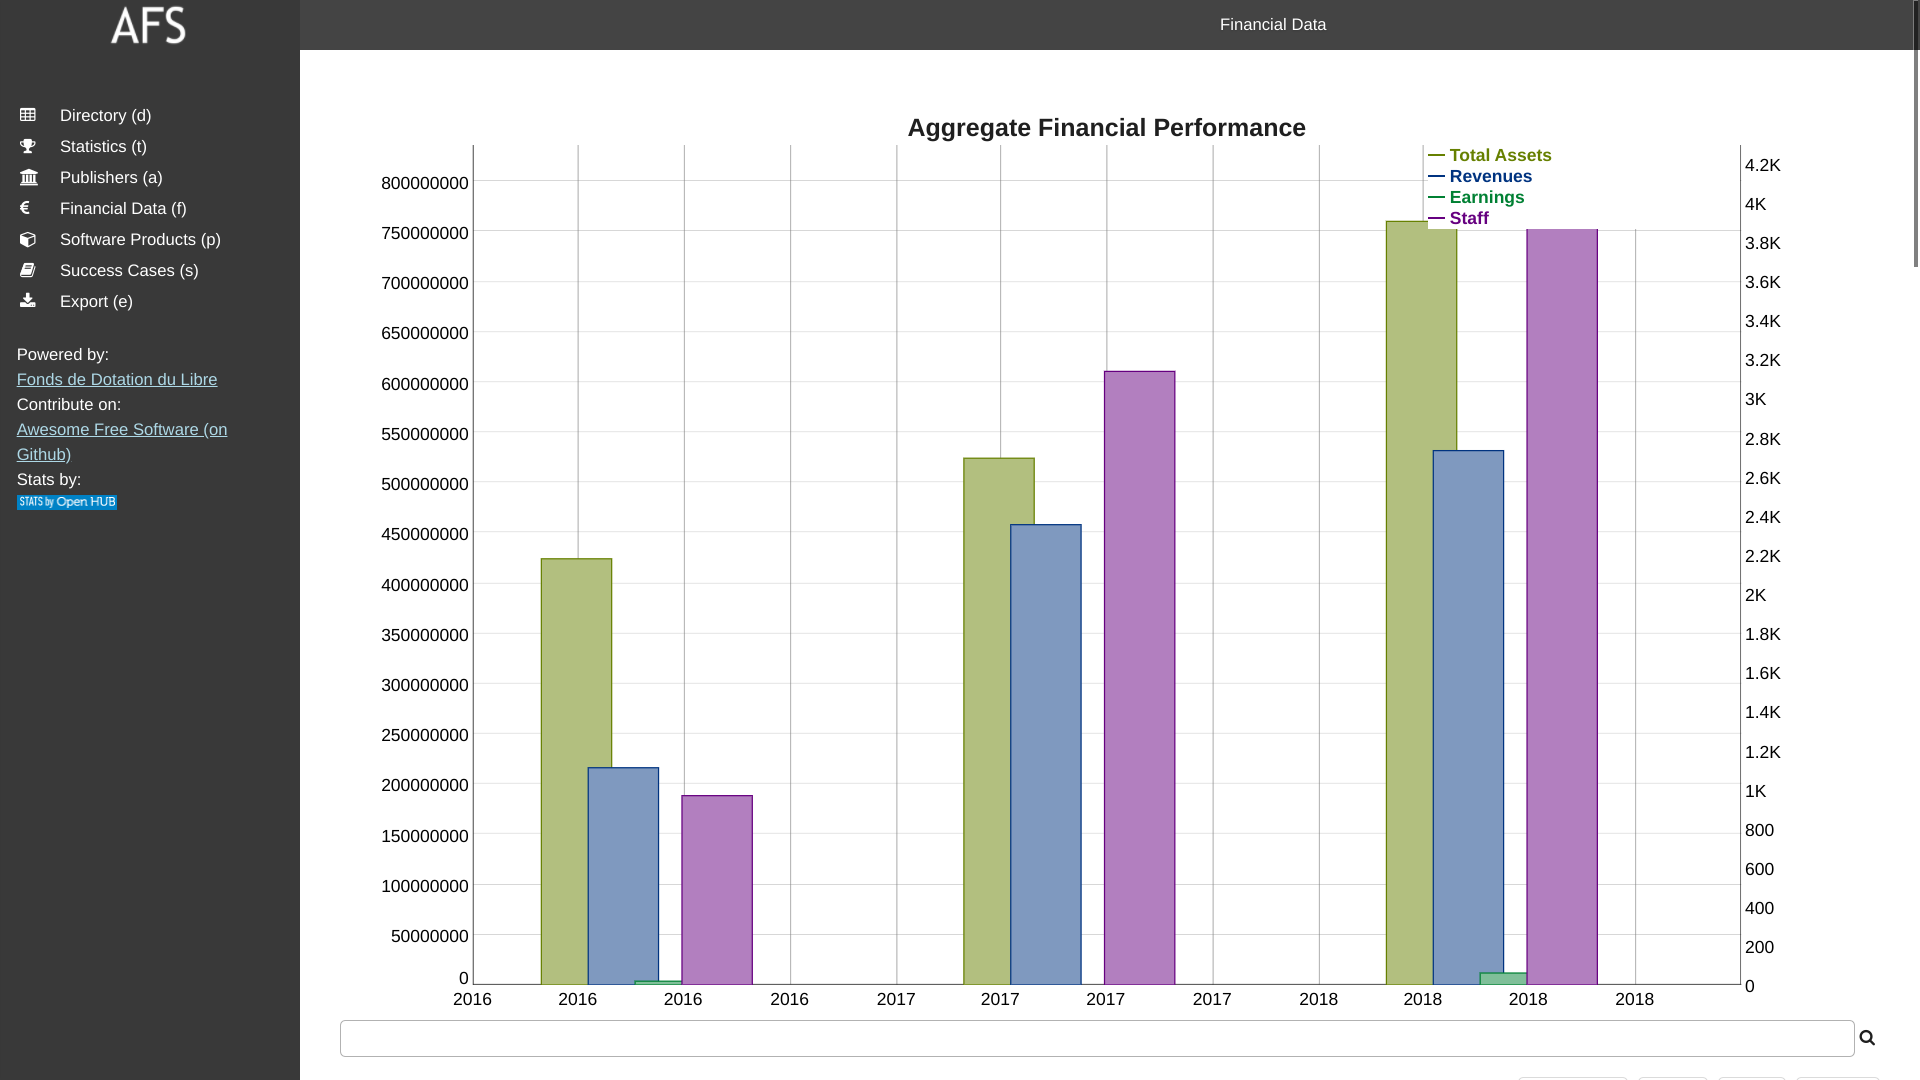
Task: Open Statistics (t) menu item
Action: pos(150,147)
